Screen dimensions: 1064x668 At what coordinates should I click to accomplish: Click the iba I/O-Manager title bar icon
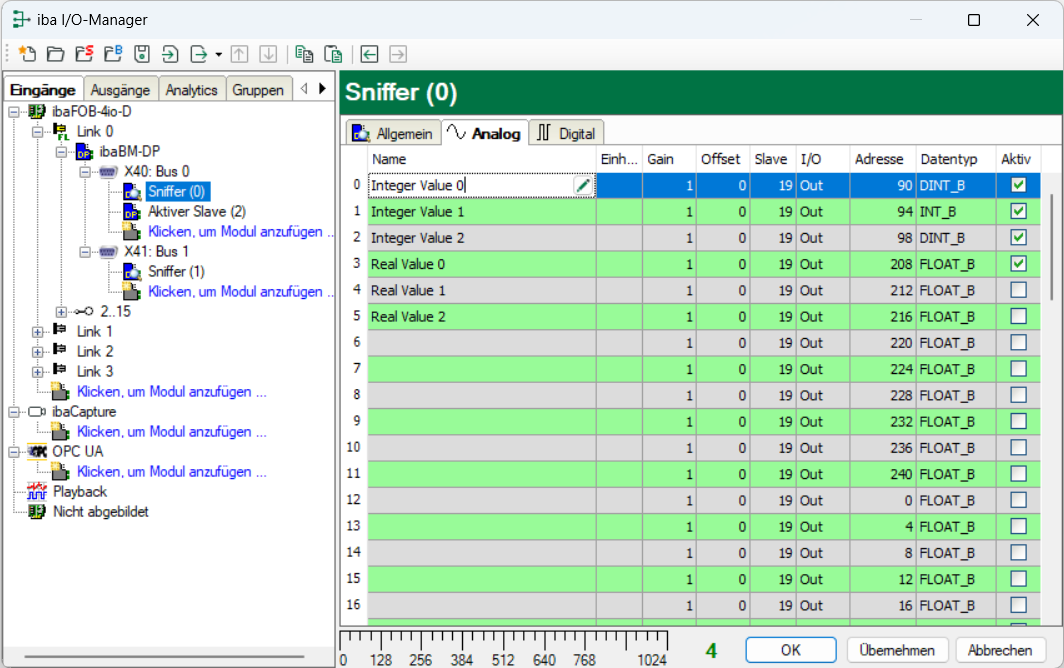click(x=21, y=20)
